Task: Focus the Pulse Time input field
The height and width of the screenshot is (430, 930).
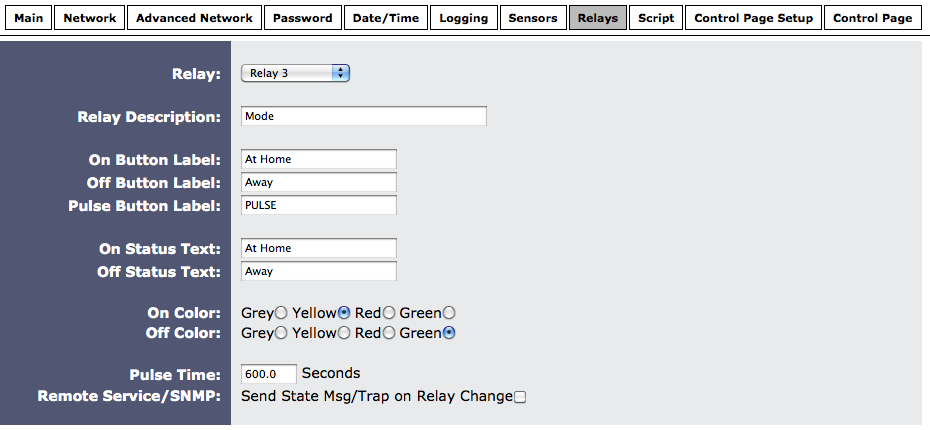Action: click(x=269, y=374)
